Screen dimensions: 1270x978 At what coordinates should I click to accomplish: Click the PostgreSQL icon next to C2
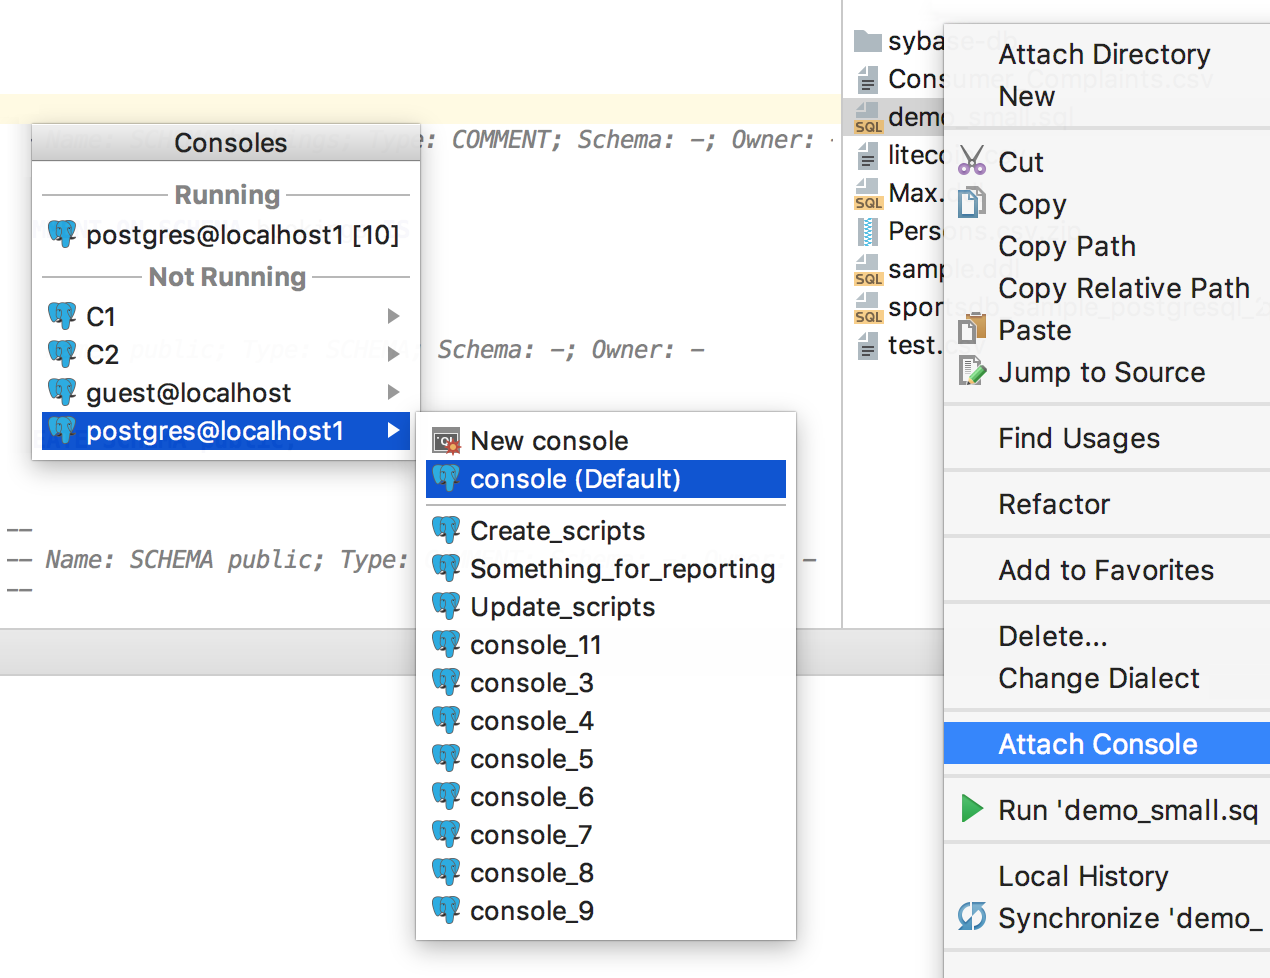tap(62, 355)
